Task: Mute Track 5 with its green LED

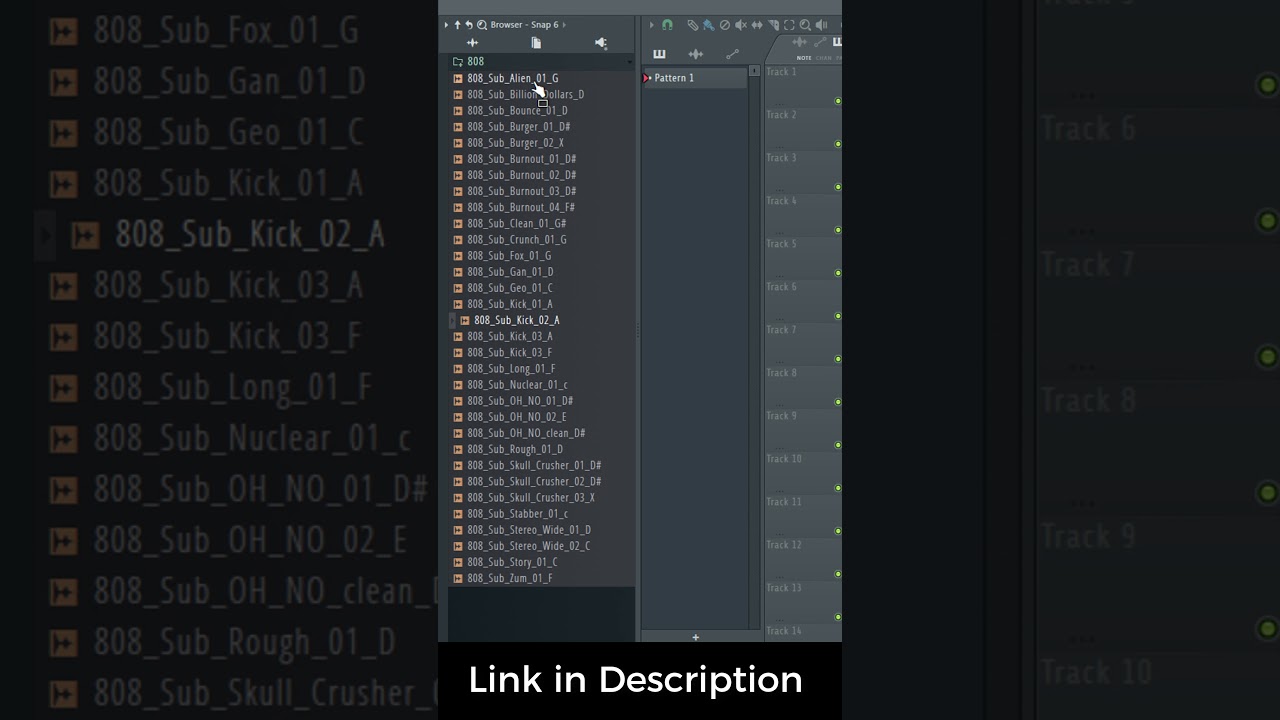Action: coord(838,273)
